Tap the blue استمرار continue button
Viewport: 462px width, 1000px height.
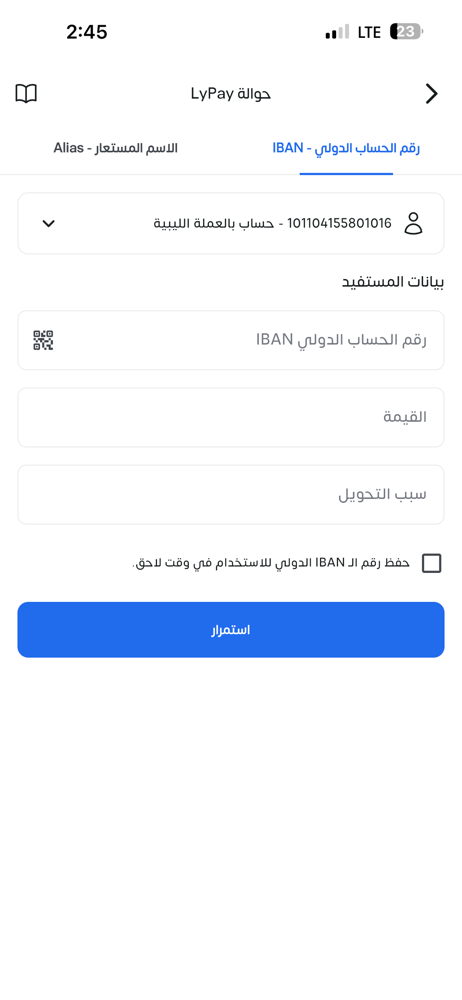click(x=231, y=630)
